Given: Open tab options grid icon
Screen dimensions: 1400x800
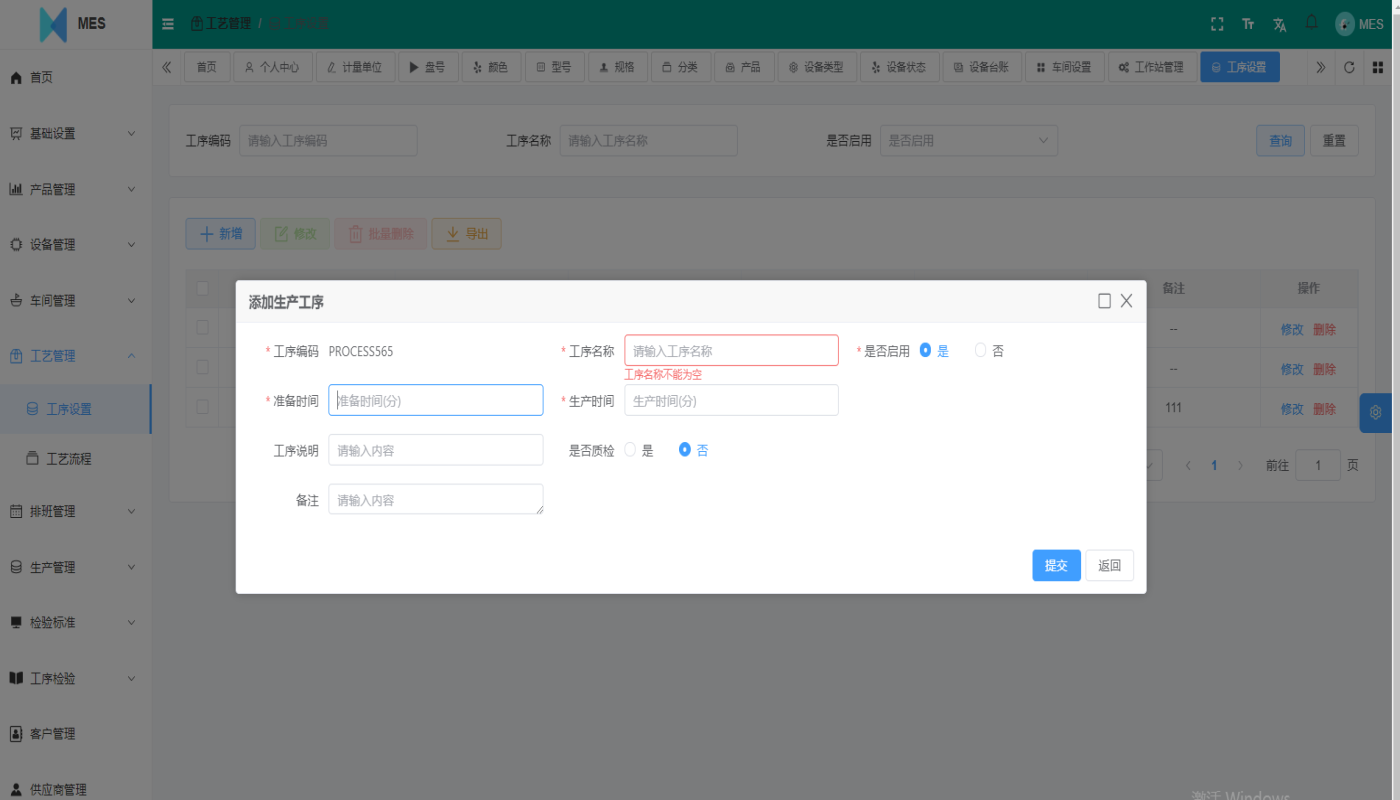Looking at the screenshot, I should (x=1378, y=67).
